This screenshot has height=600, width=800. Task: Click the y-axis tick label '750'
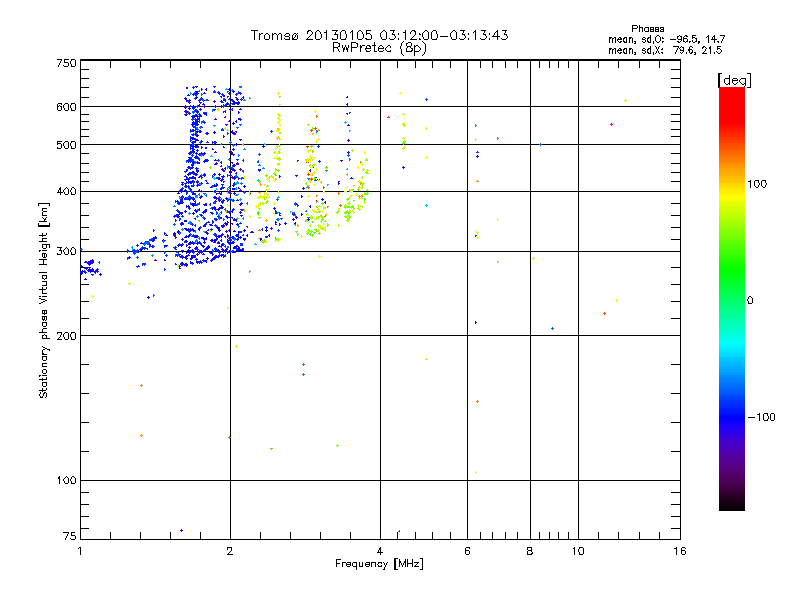tap(66, 63)
